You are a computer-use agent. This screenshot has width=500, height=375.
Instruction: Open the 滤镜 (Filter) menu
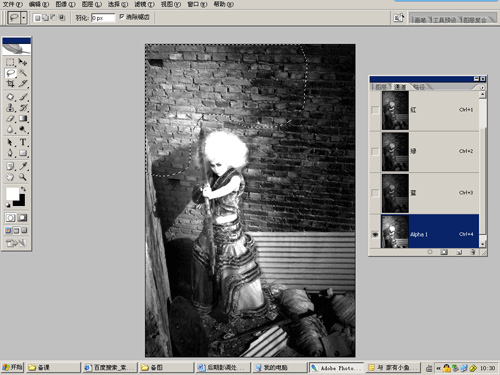click(x=144, y=4)
